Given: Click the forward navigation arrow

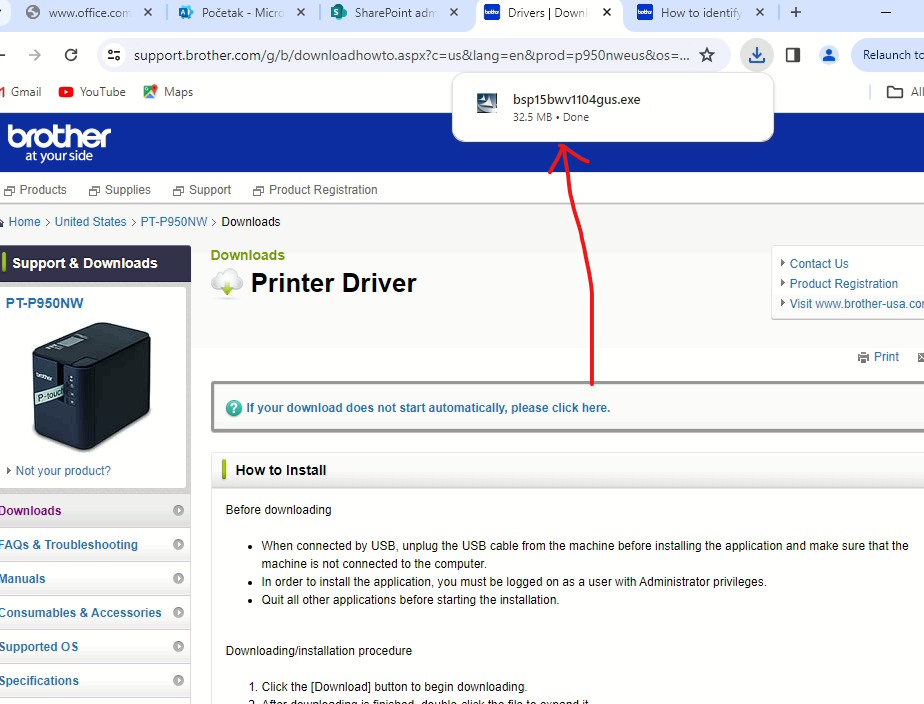Looking at the screenshot, I should pos(35,55).
